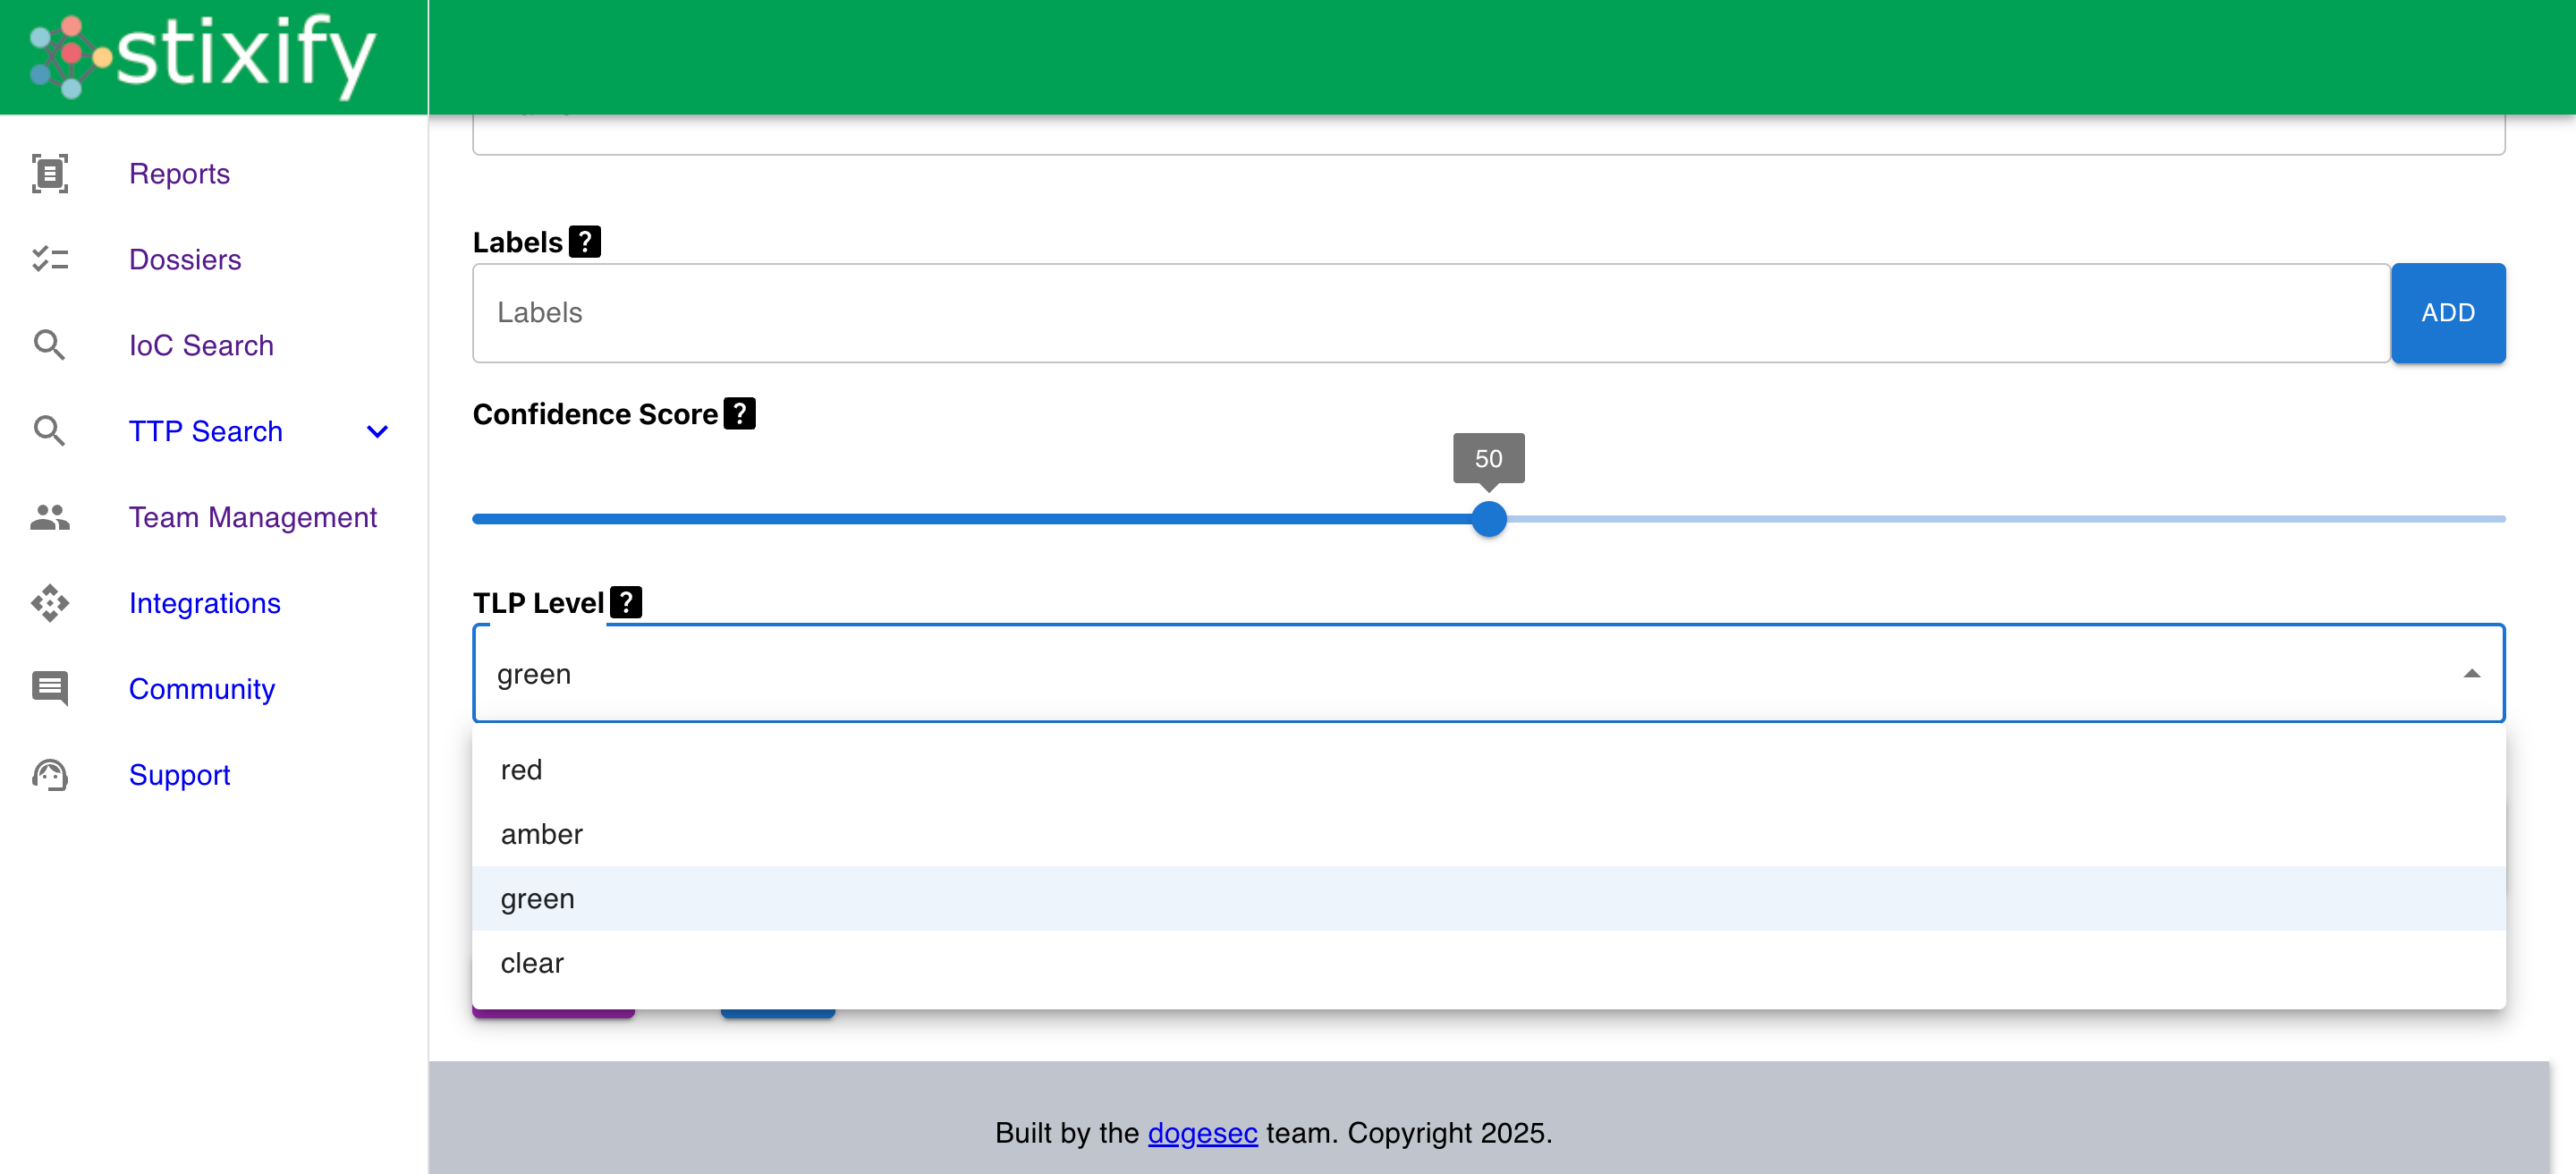Click the Team Management people icon
The height and width of the screenshot is (1174, 2576).
(x=49, y=517)
